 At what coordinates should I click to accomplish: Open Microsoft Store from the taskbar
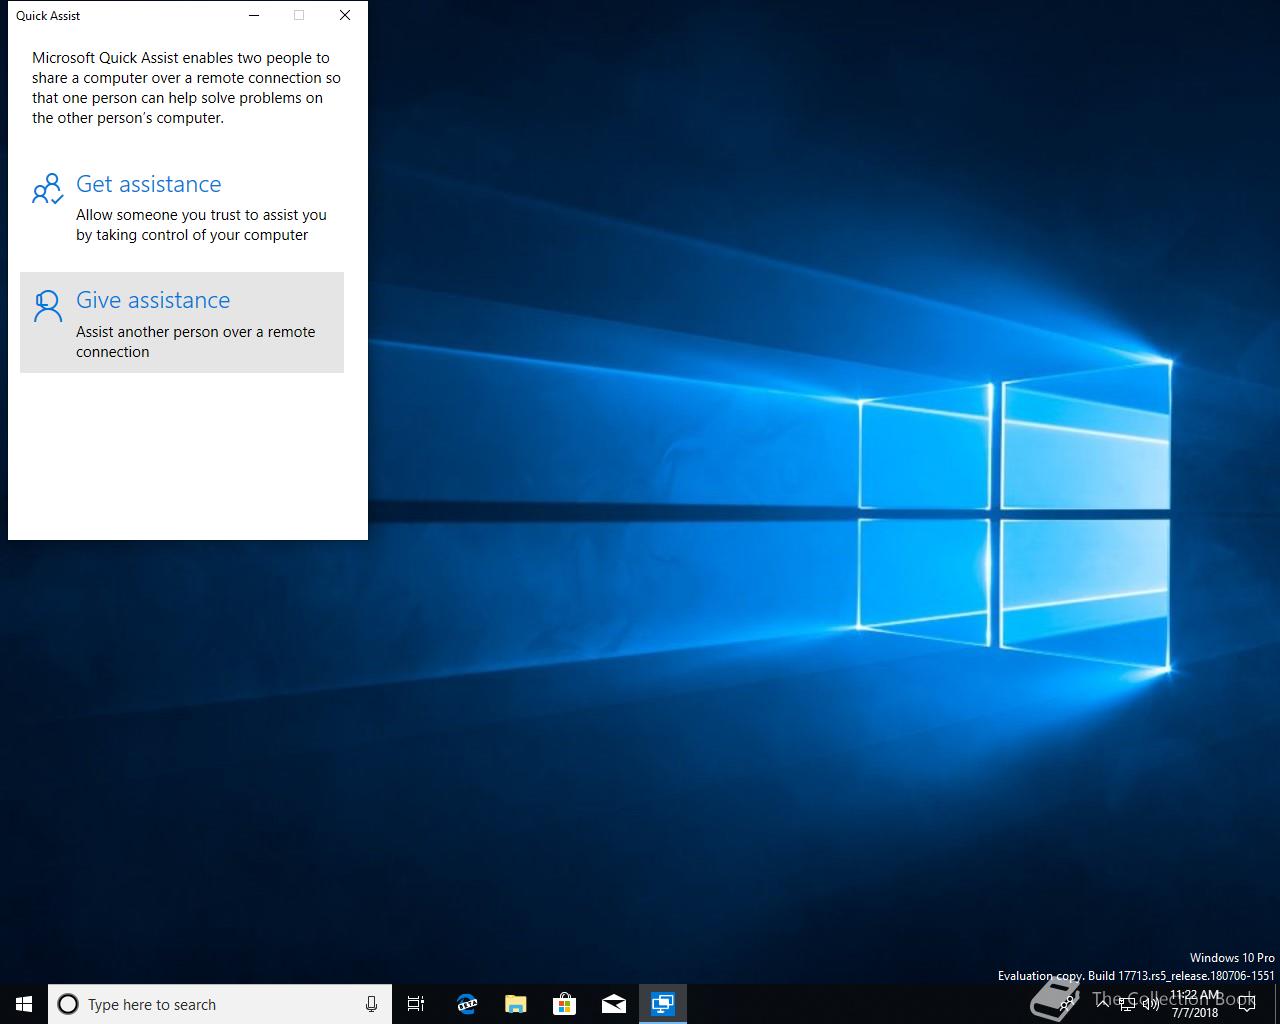pos(564,1004)
